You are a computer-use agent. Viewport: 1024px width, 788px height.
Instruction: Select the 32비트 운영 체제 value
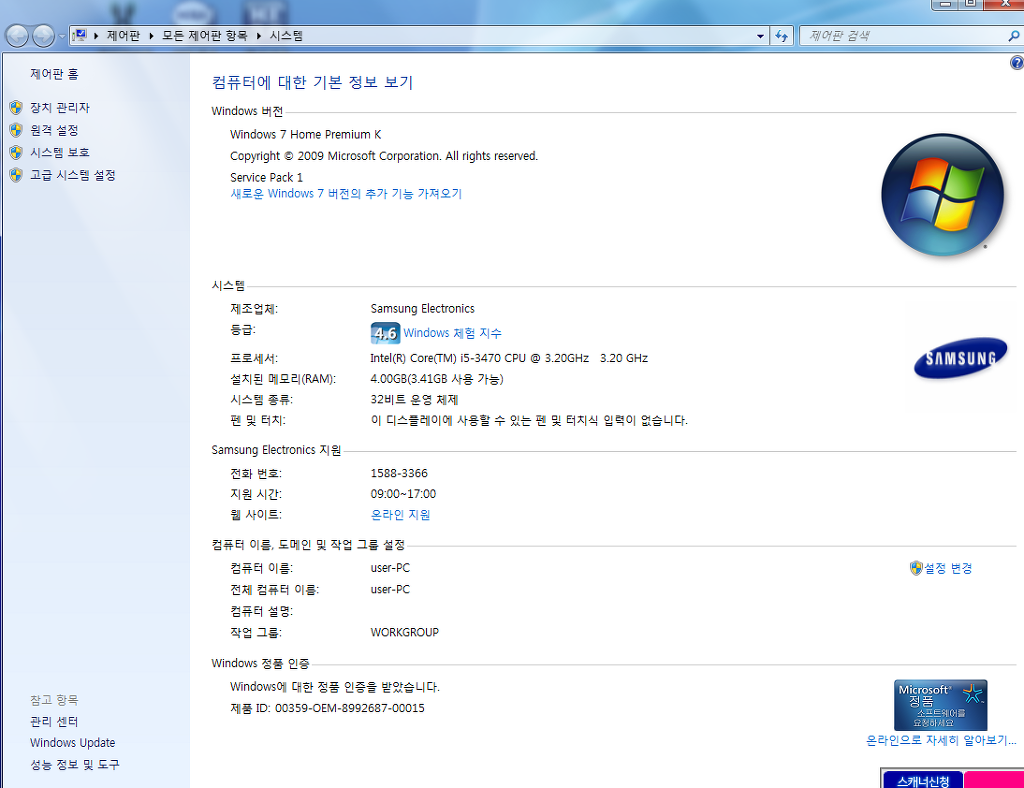pos(414,400)
